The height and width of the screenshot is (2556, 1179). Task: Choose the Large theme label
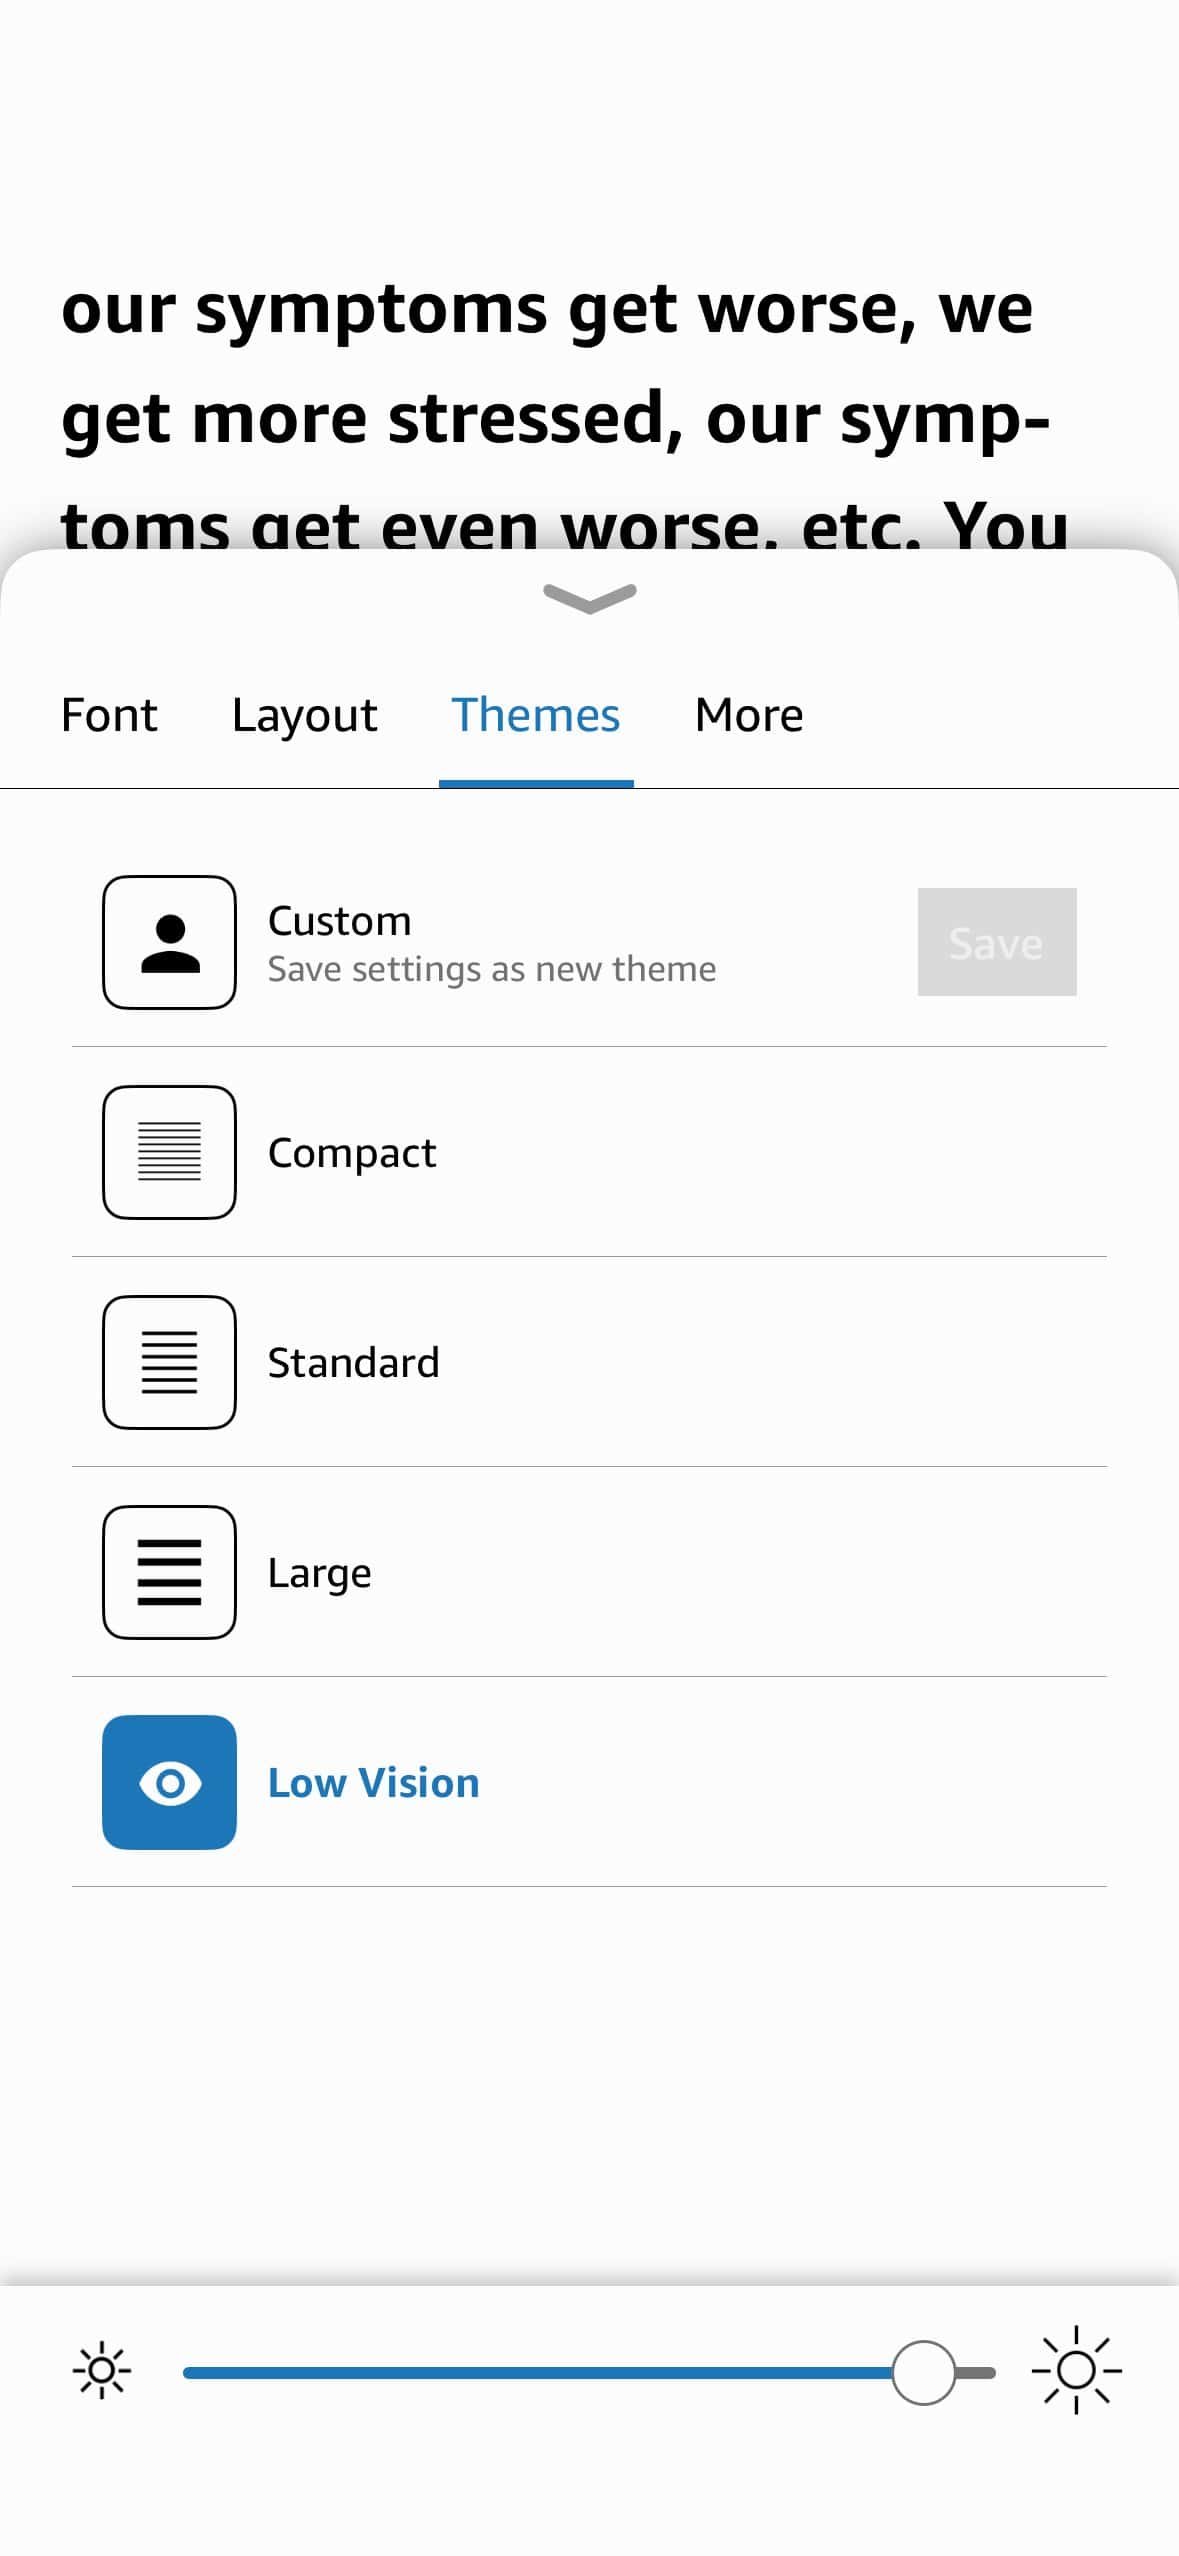(x=320, y=1574)
